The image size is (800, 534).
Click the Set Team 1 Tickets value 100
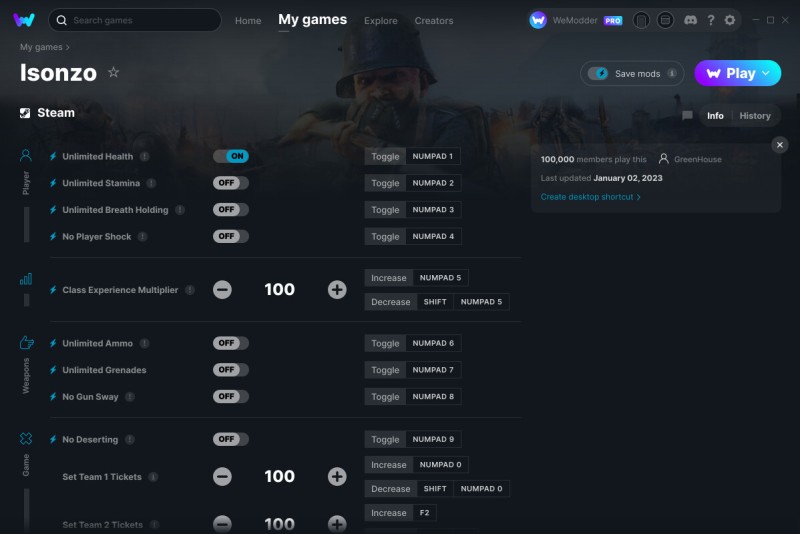click(280, 476)
